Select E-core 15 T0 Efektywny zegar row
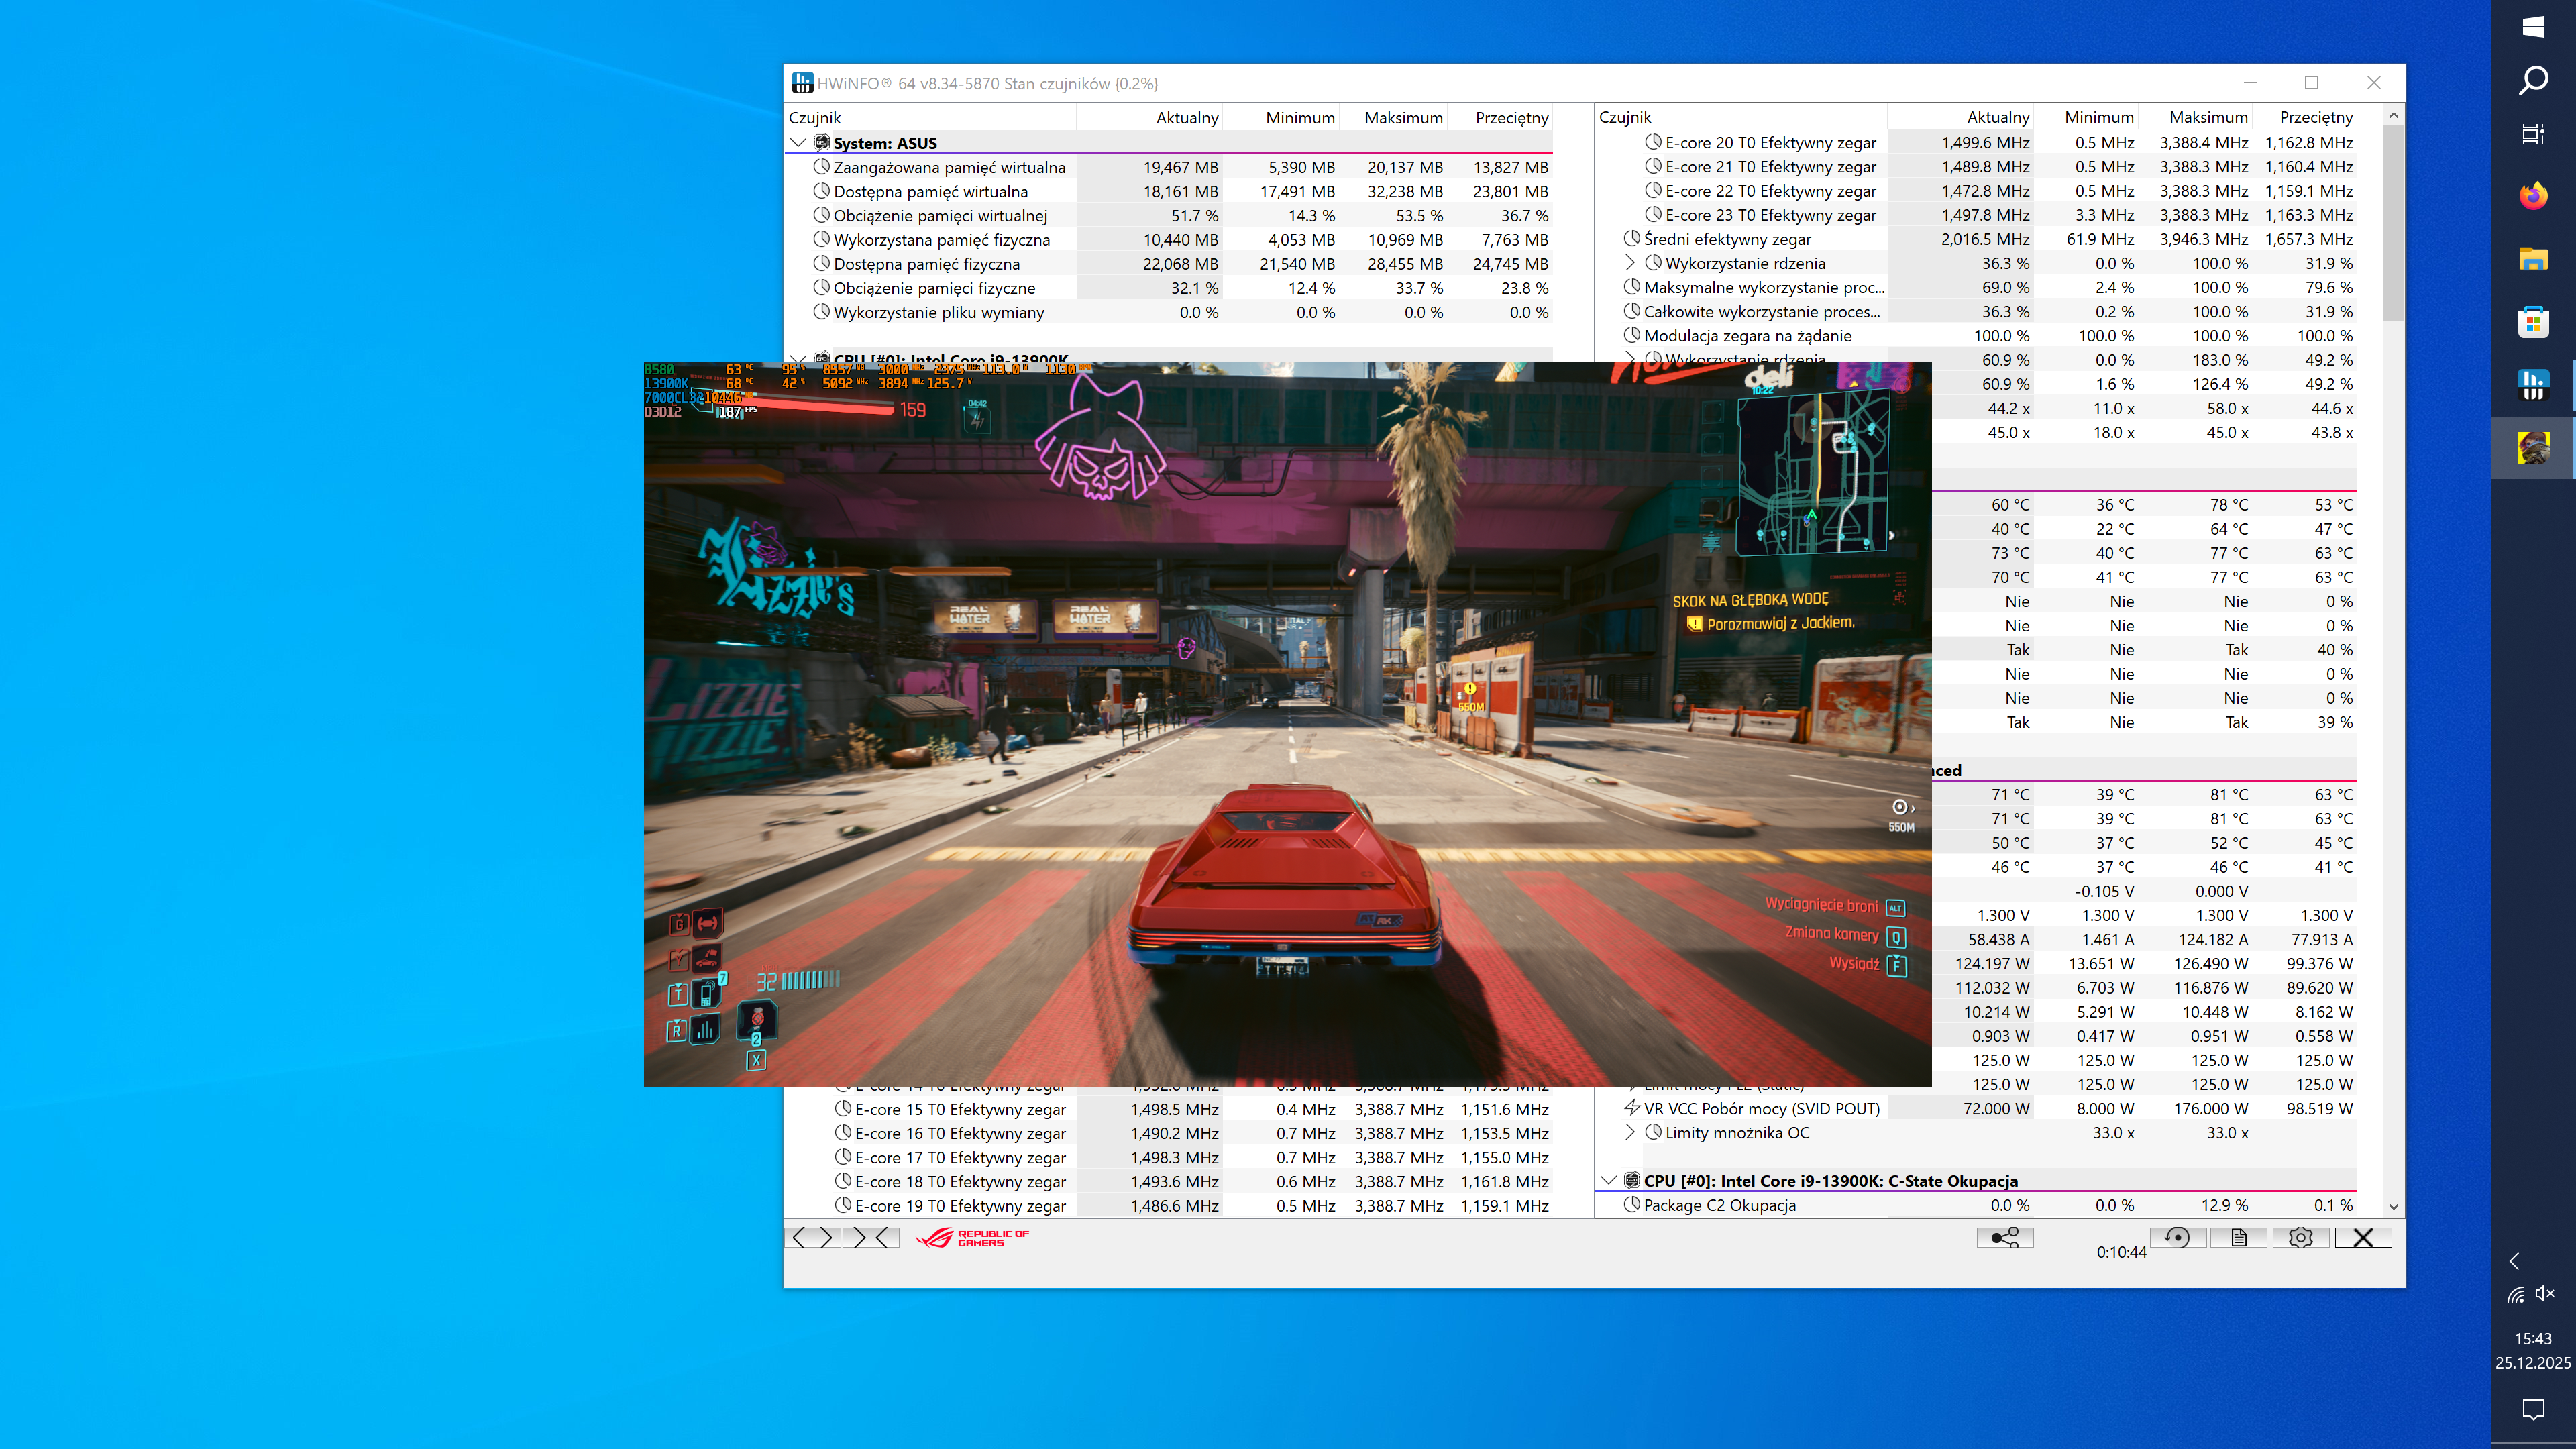The width and height of the screenshot is (2576, 1449). click(x=959, y=1109)
